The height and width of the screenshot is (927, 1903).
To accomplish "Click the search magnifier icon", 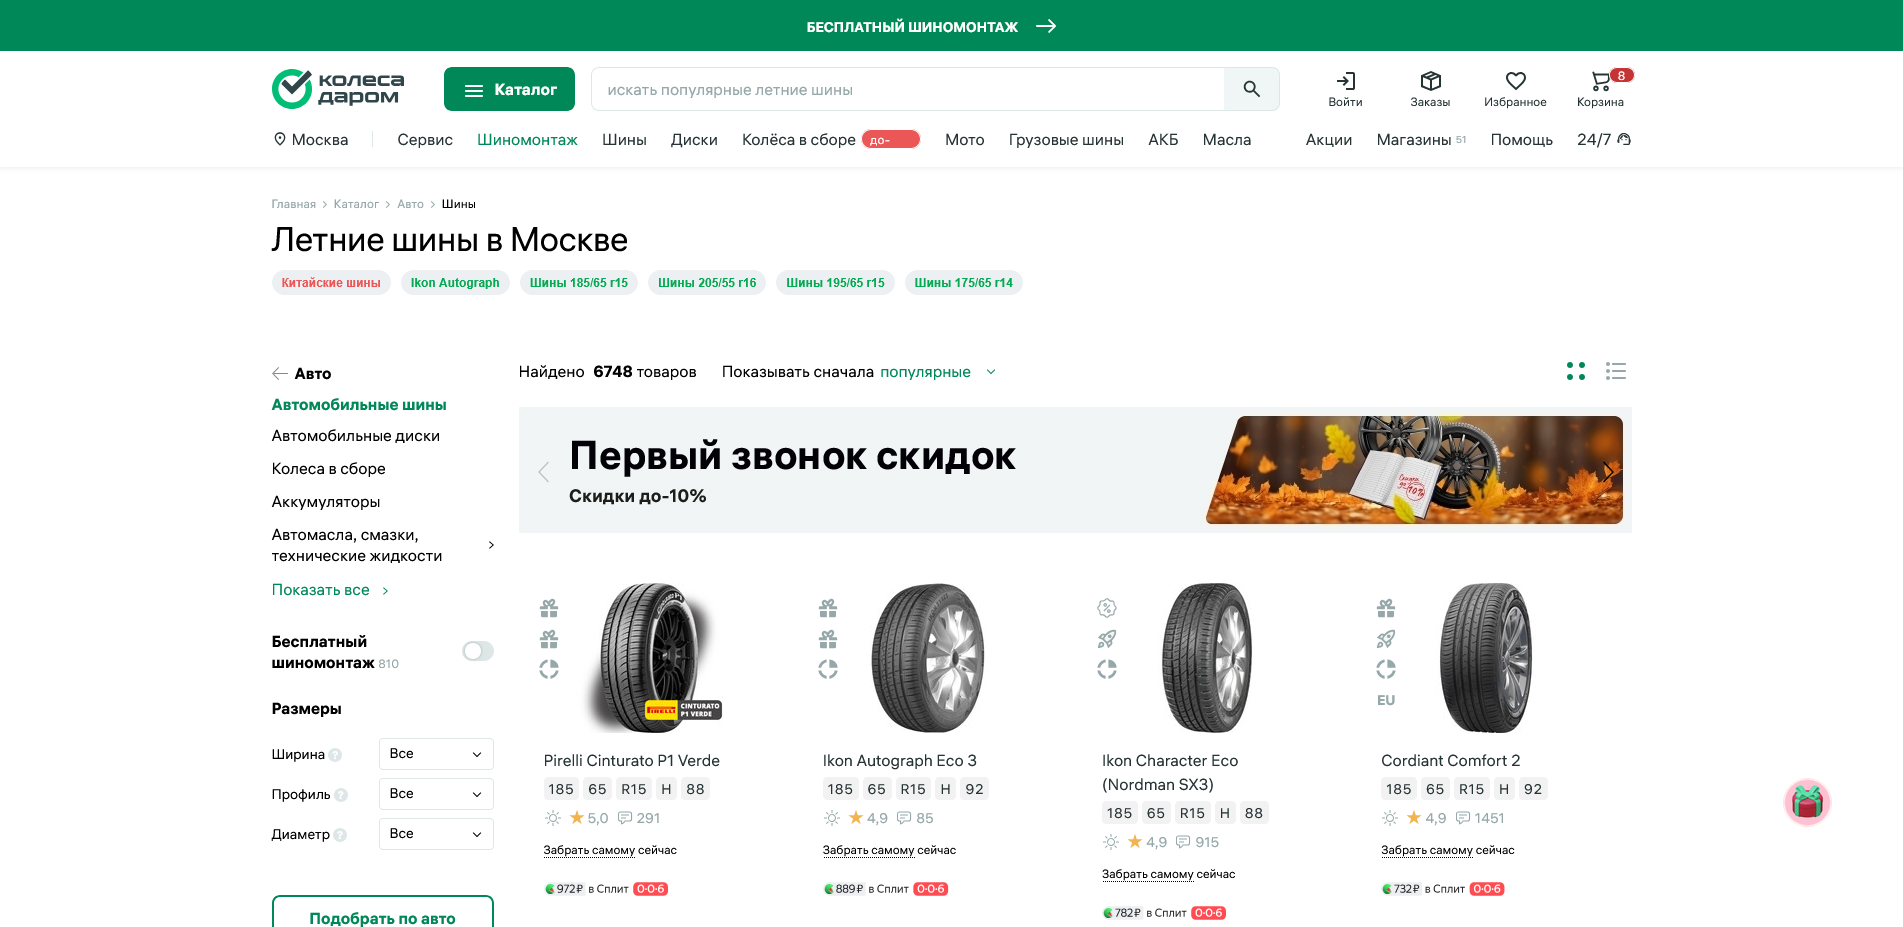I will point(1251,89).
